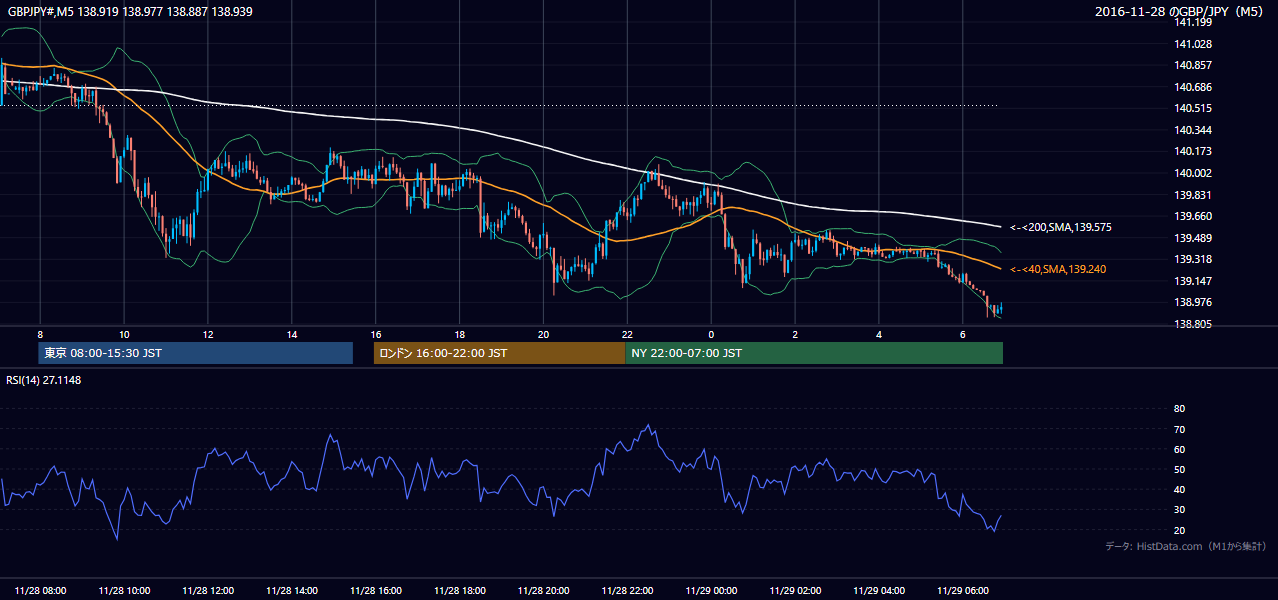Viewport: 1278px width, 600px height.
Task: Click the RSI 40 level label
Action: point(1179,489)
